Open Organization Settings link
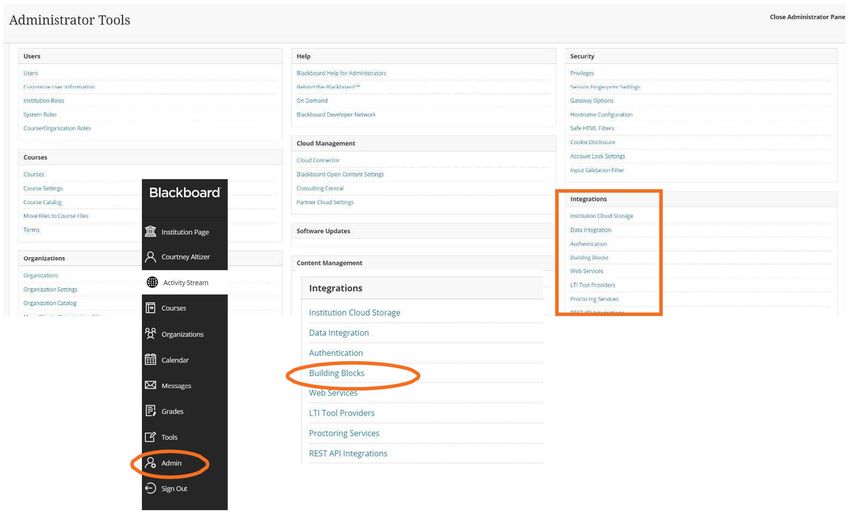850x525 pixels. point(50,289)
